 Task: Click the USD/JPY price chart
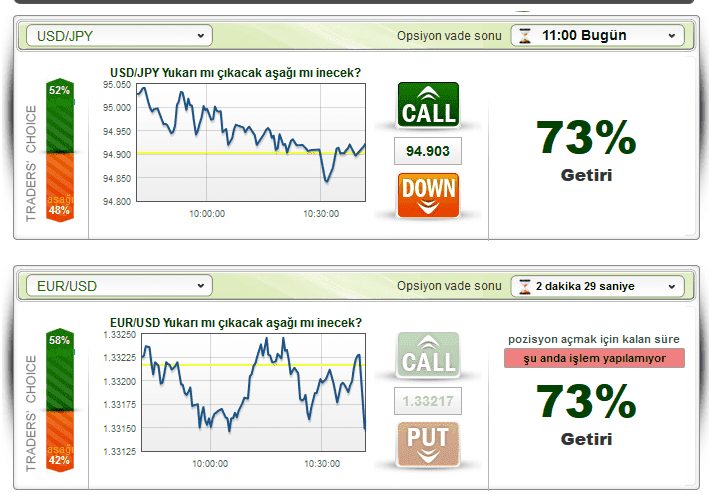251,142
